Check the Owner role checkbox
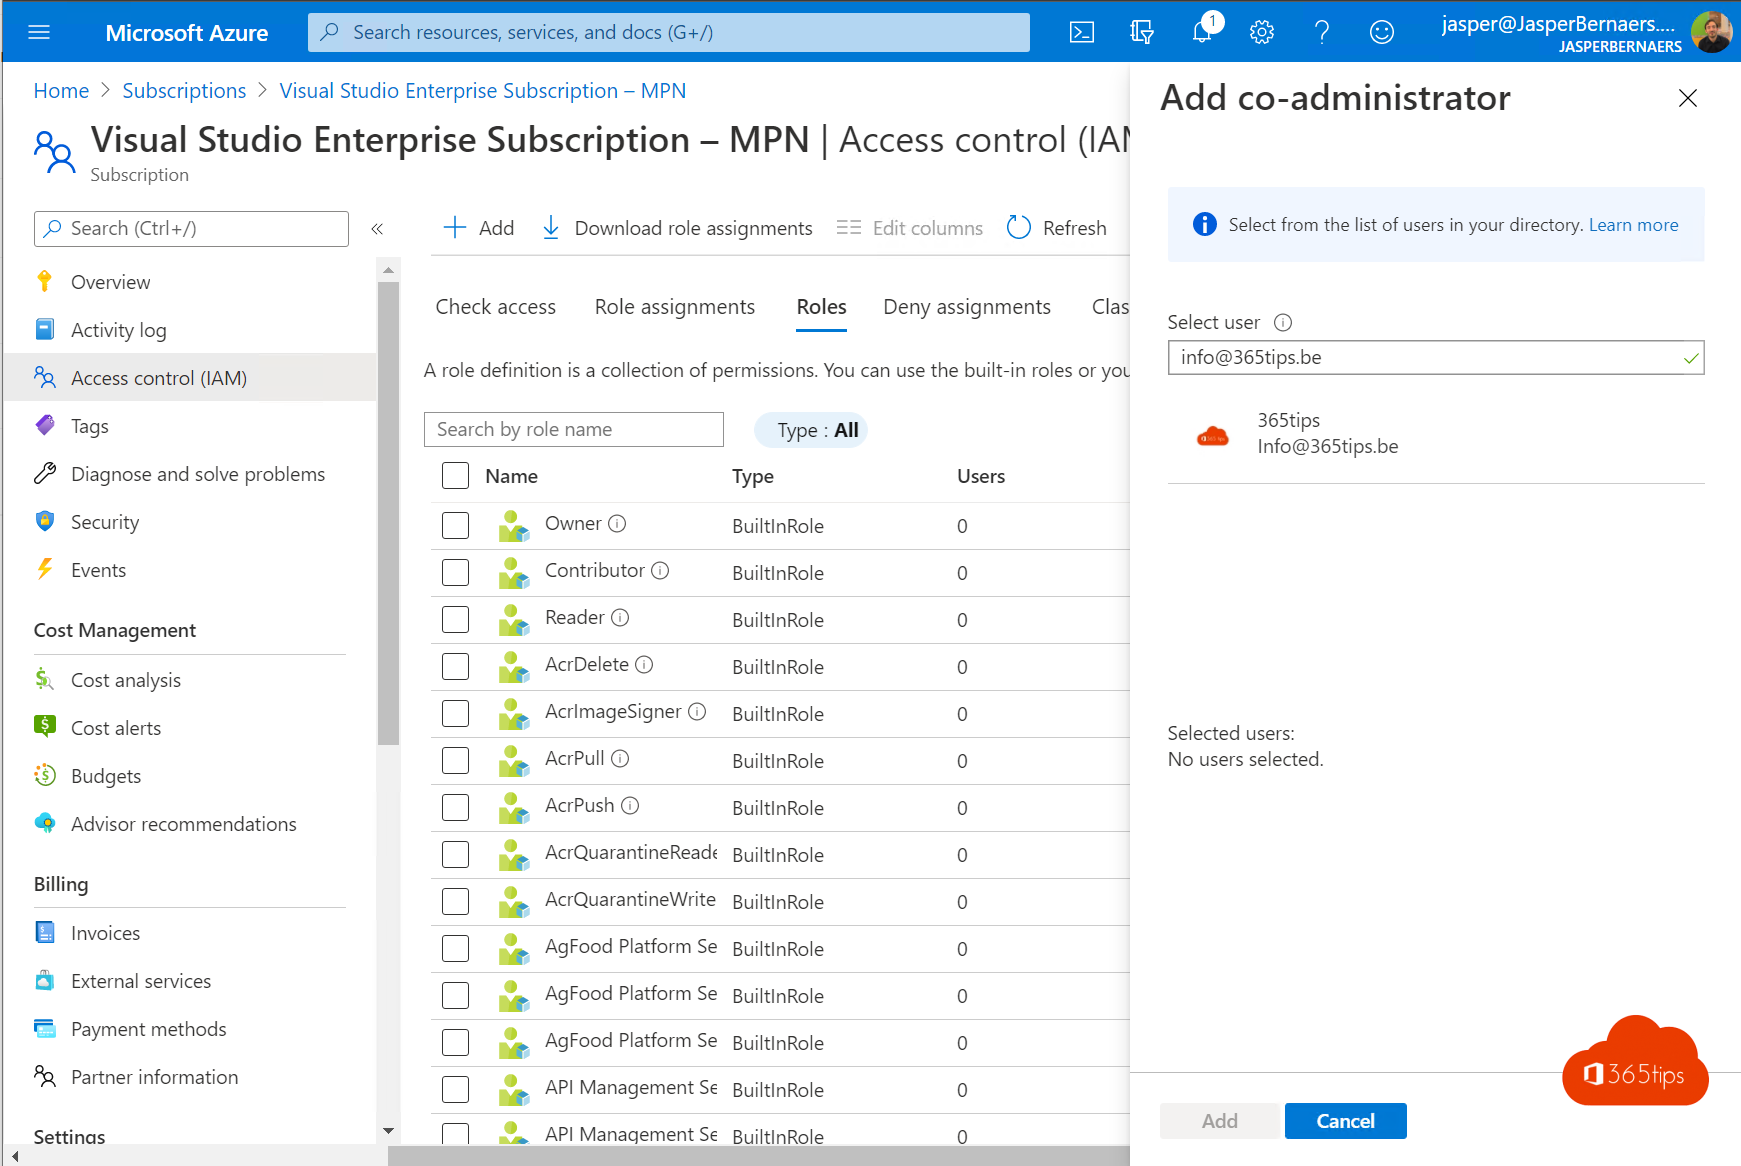Screen dimensions: 1741x1166 pos(455,525)
